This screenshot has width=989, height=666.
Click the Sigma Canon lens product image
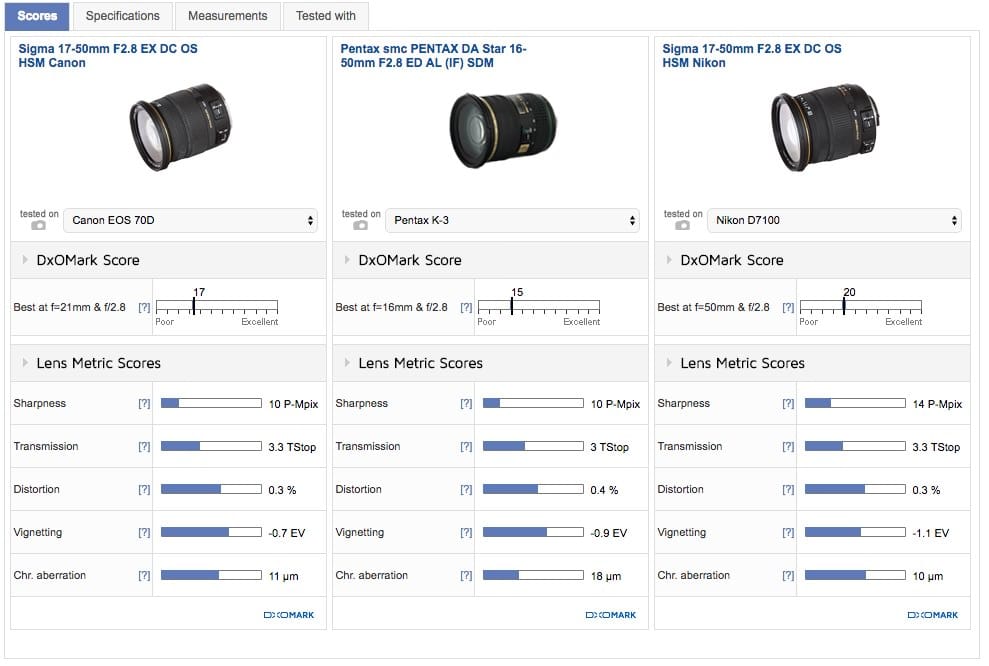(x=180, y=127)
